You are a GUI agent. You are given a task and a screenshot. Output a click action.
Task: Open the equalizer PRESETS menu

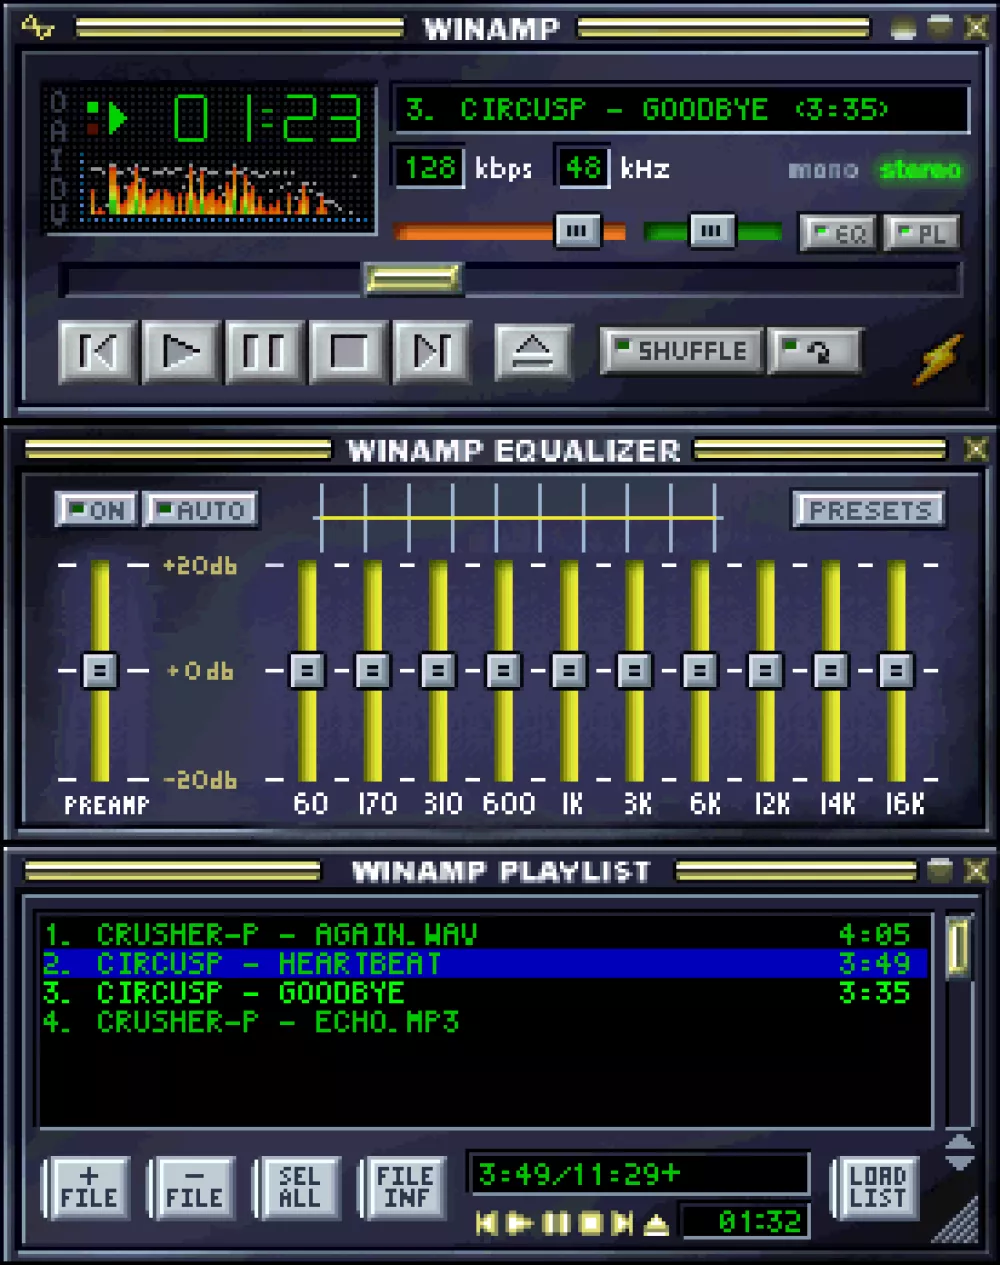click(x=868, y=510)
